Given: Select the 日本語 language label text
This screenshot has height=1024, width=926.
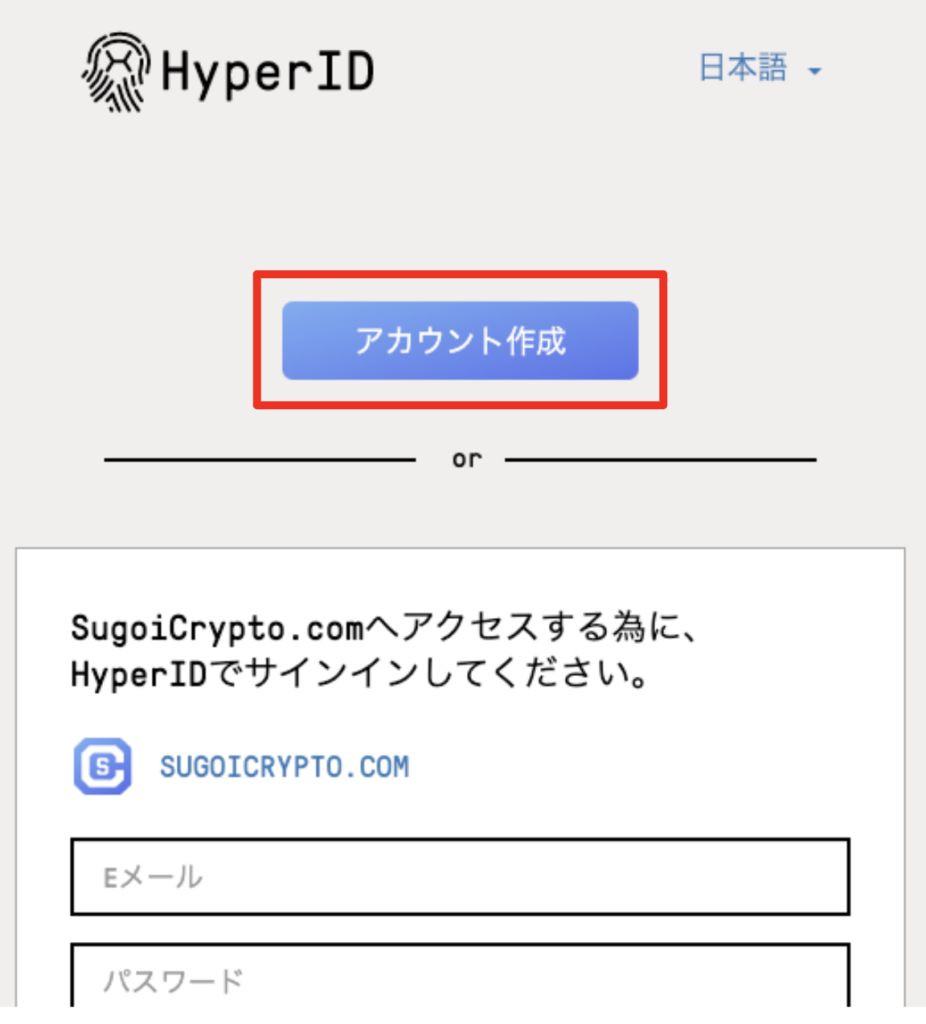Looking at the screenshot, I should (742, 68).
